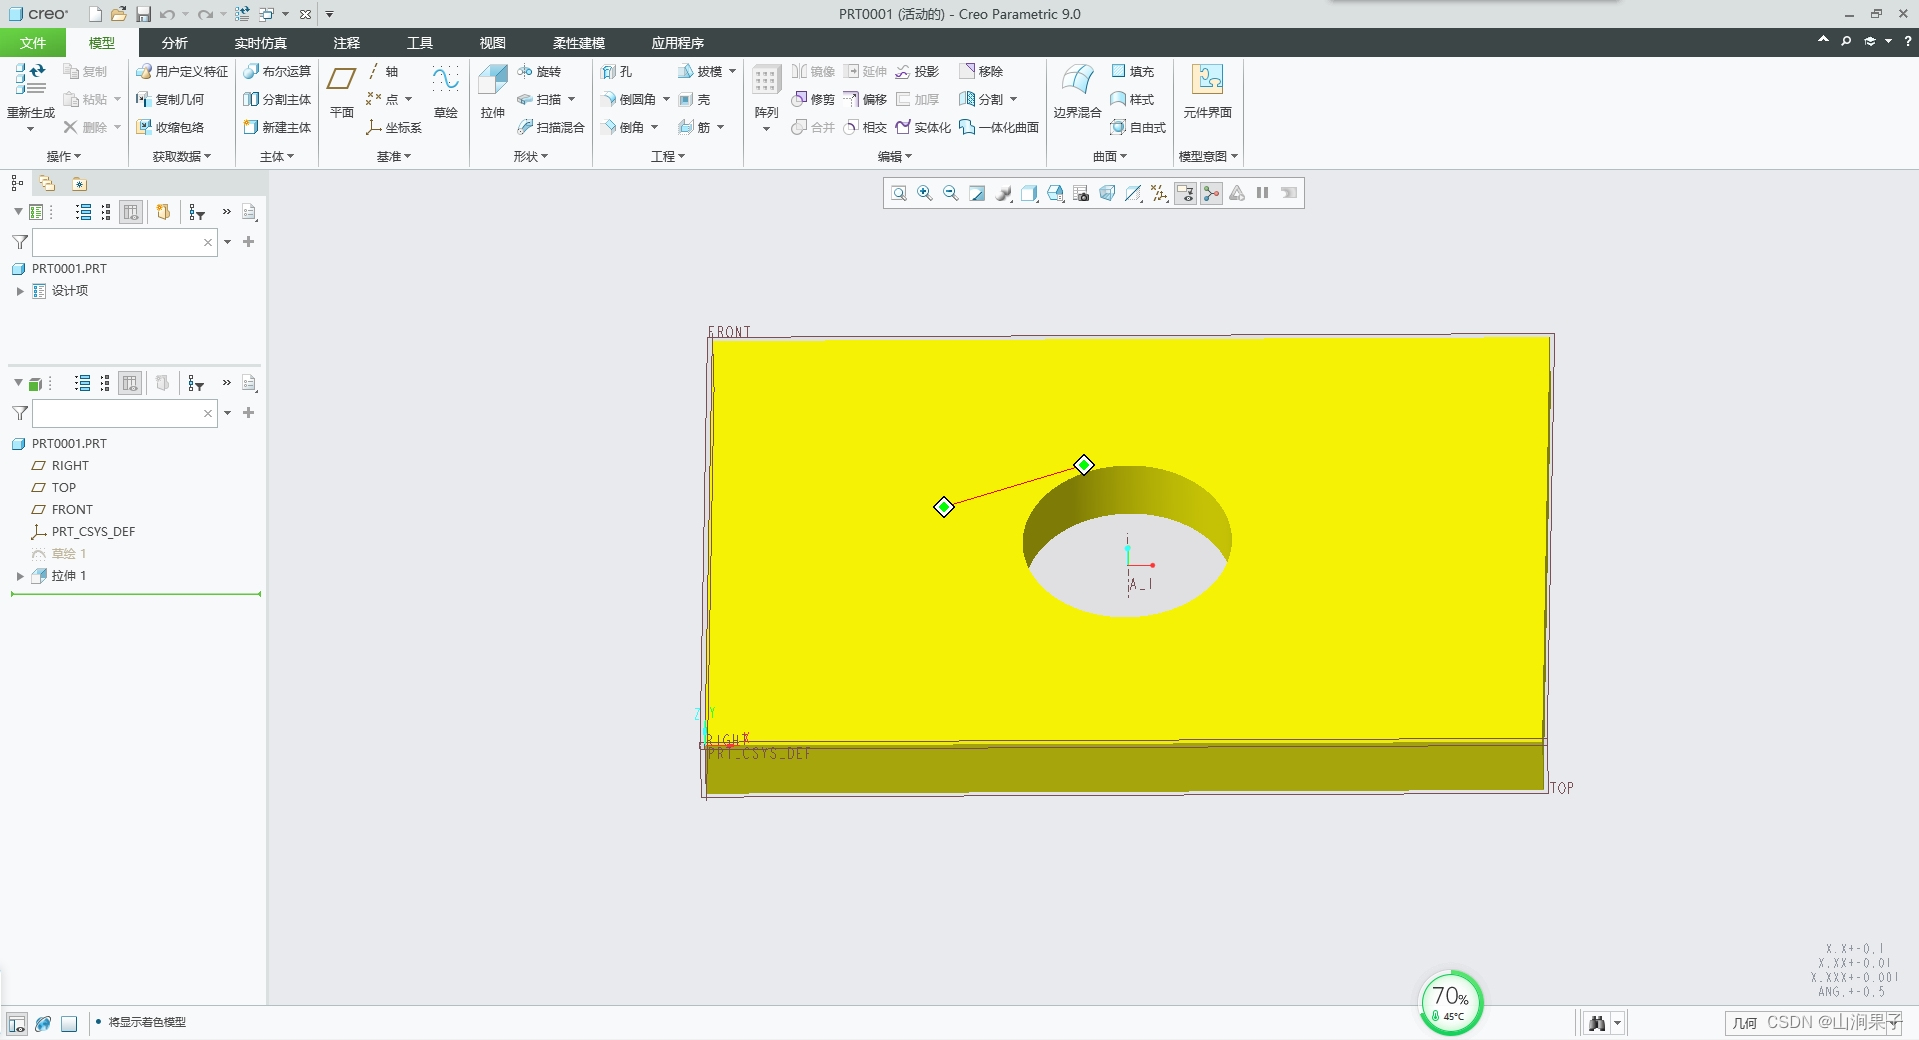Toggle annotation display in graphics toolbar
Viewport: 1919px width, 1040px height.
click(x=1184, y=193)
